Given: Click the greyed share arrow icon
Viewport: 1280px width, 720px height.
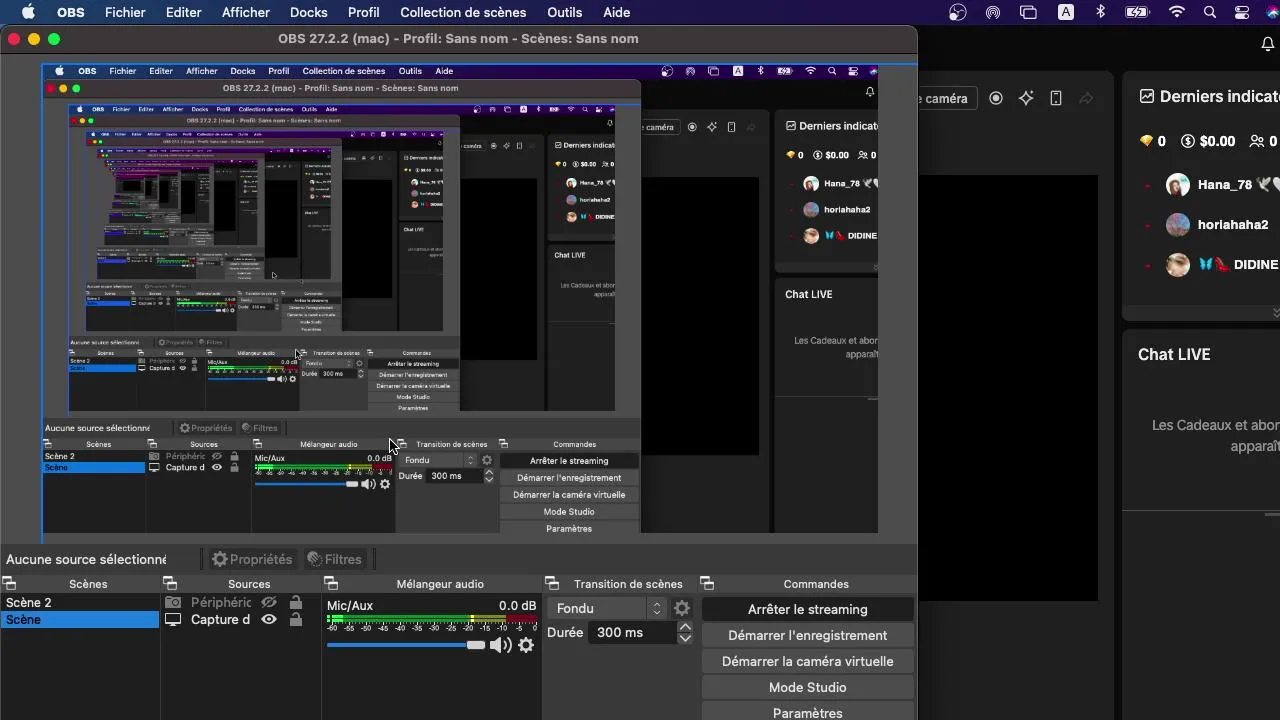Looking at the screenshot, I should (1086, 98).
